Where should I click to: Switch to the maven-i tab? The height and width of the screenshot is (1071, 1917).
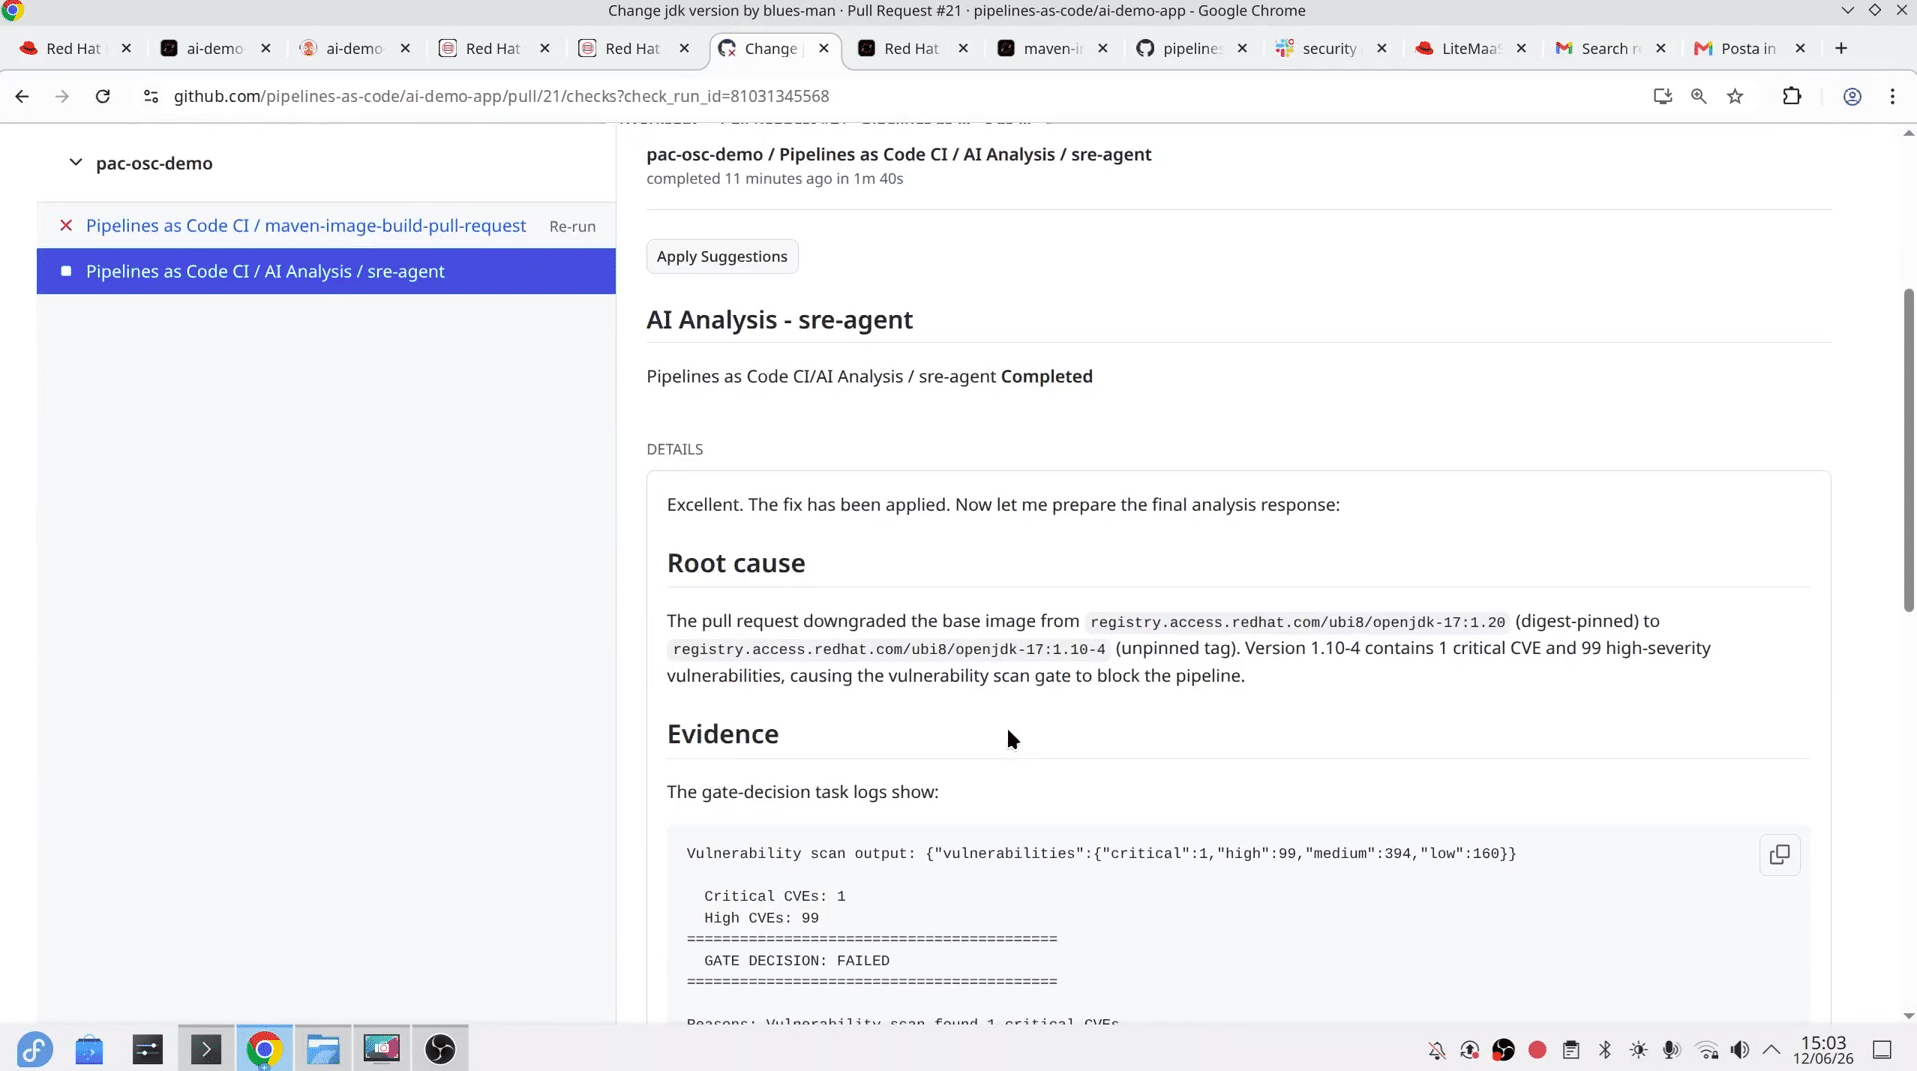(1052, 48)
